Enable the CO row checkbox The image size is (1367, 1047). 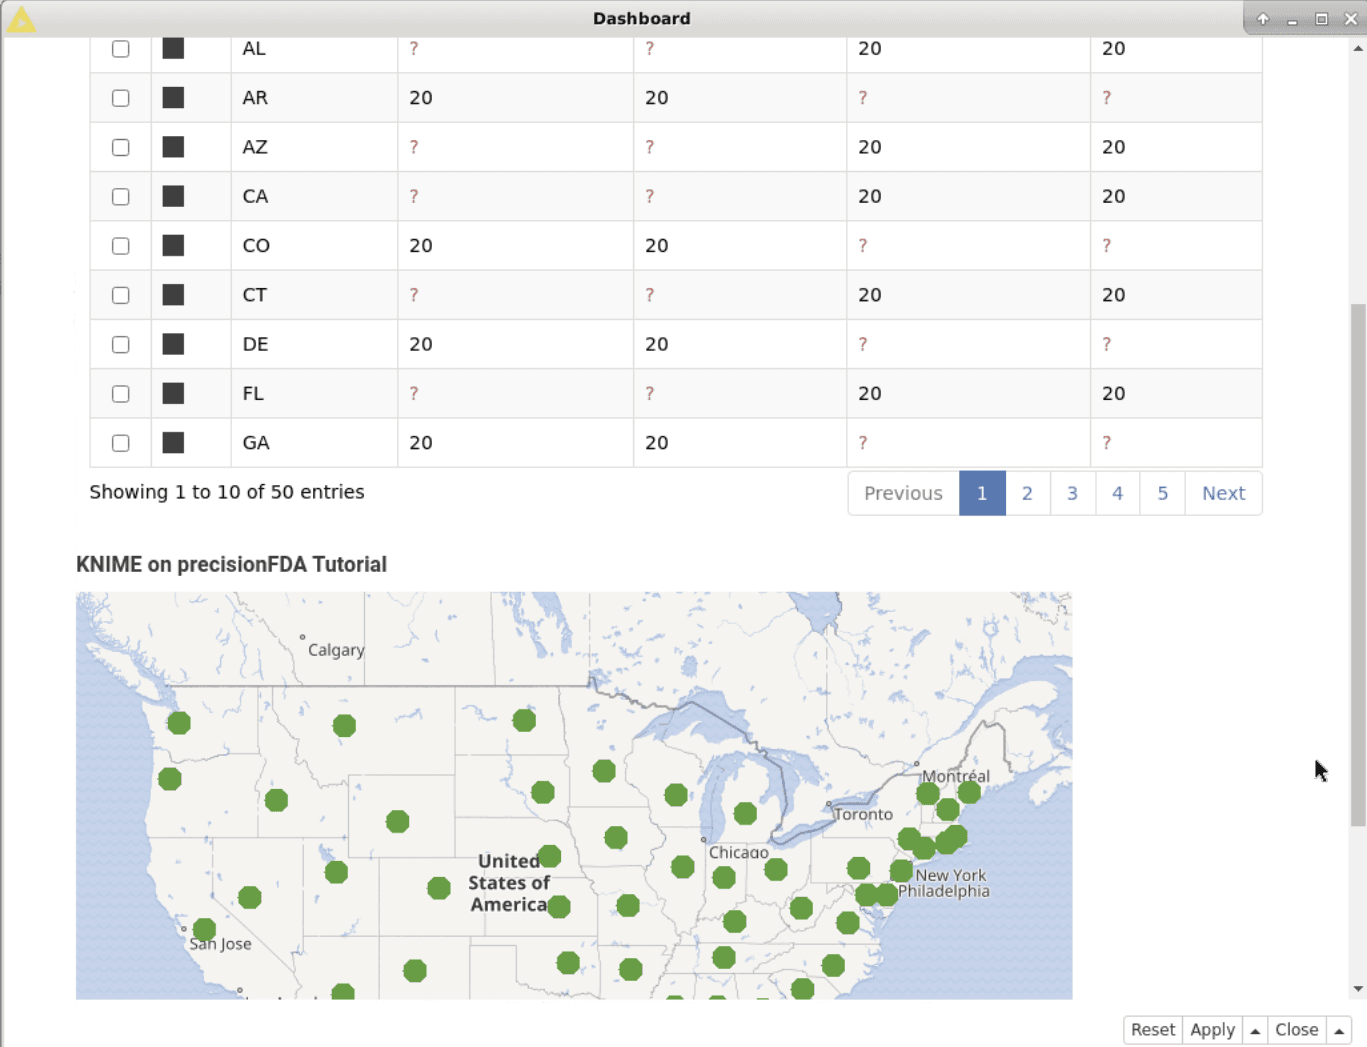click(x=121, y=246)
